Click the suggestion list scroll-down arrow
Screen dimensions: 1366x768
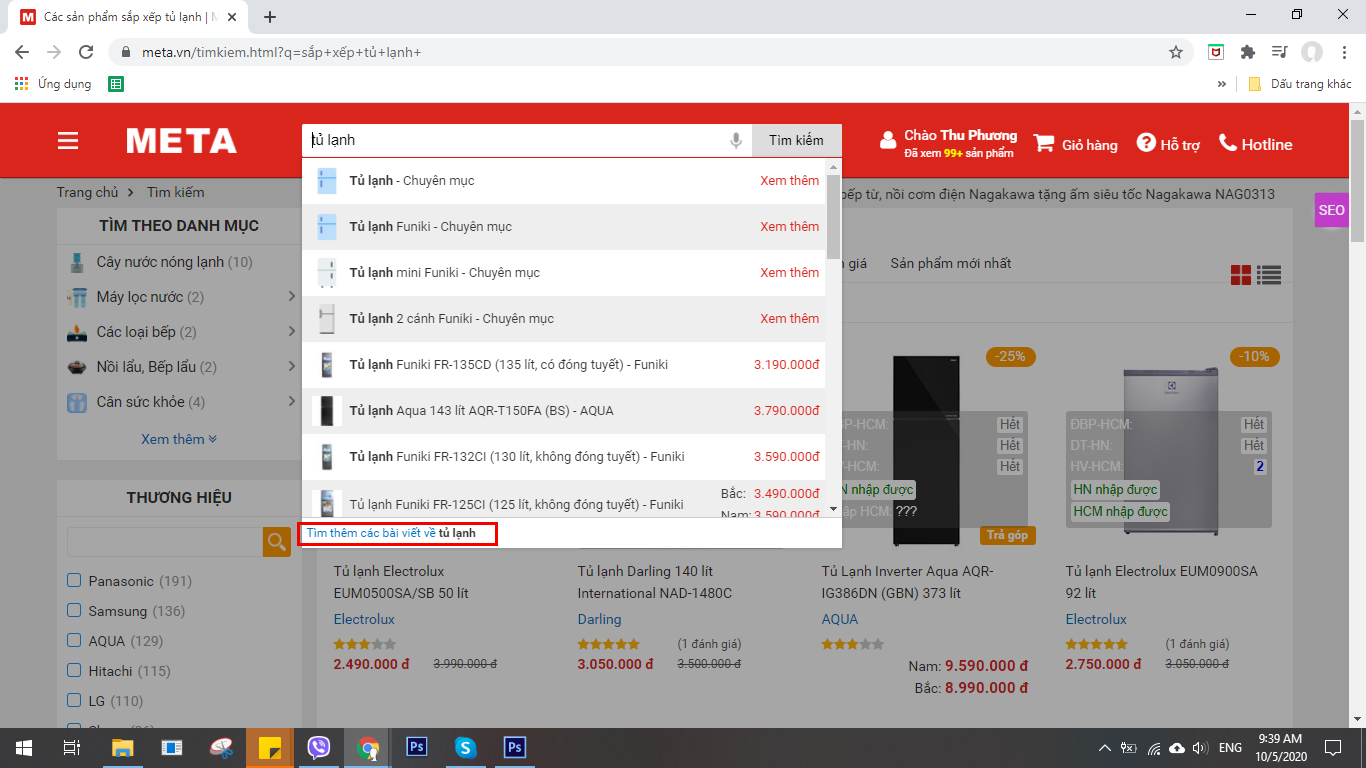(833, 509)
